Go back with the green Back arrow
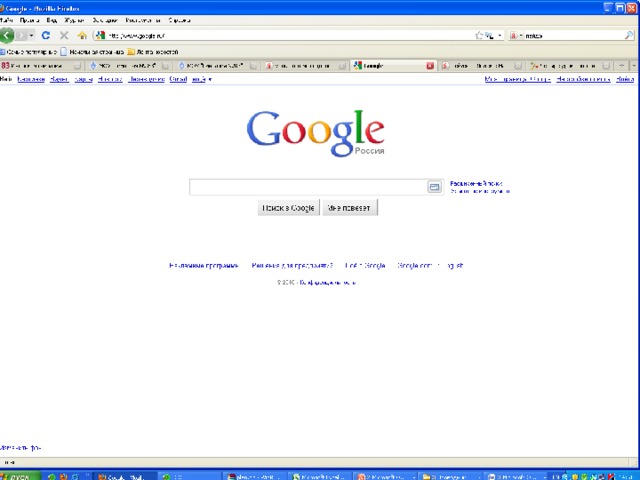640x480 pixels. pos(7,36)
